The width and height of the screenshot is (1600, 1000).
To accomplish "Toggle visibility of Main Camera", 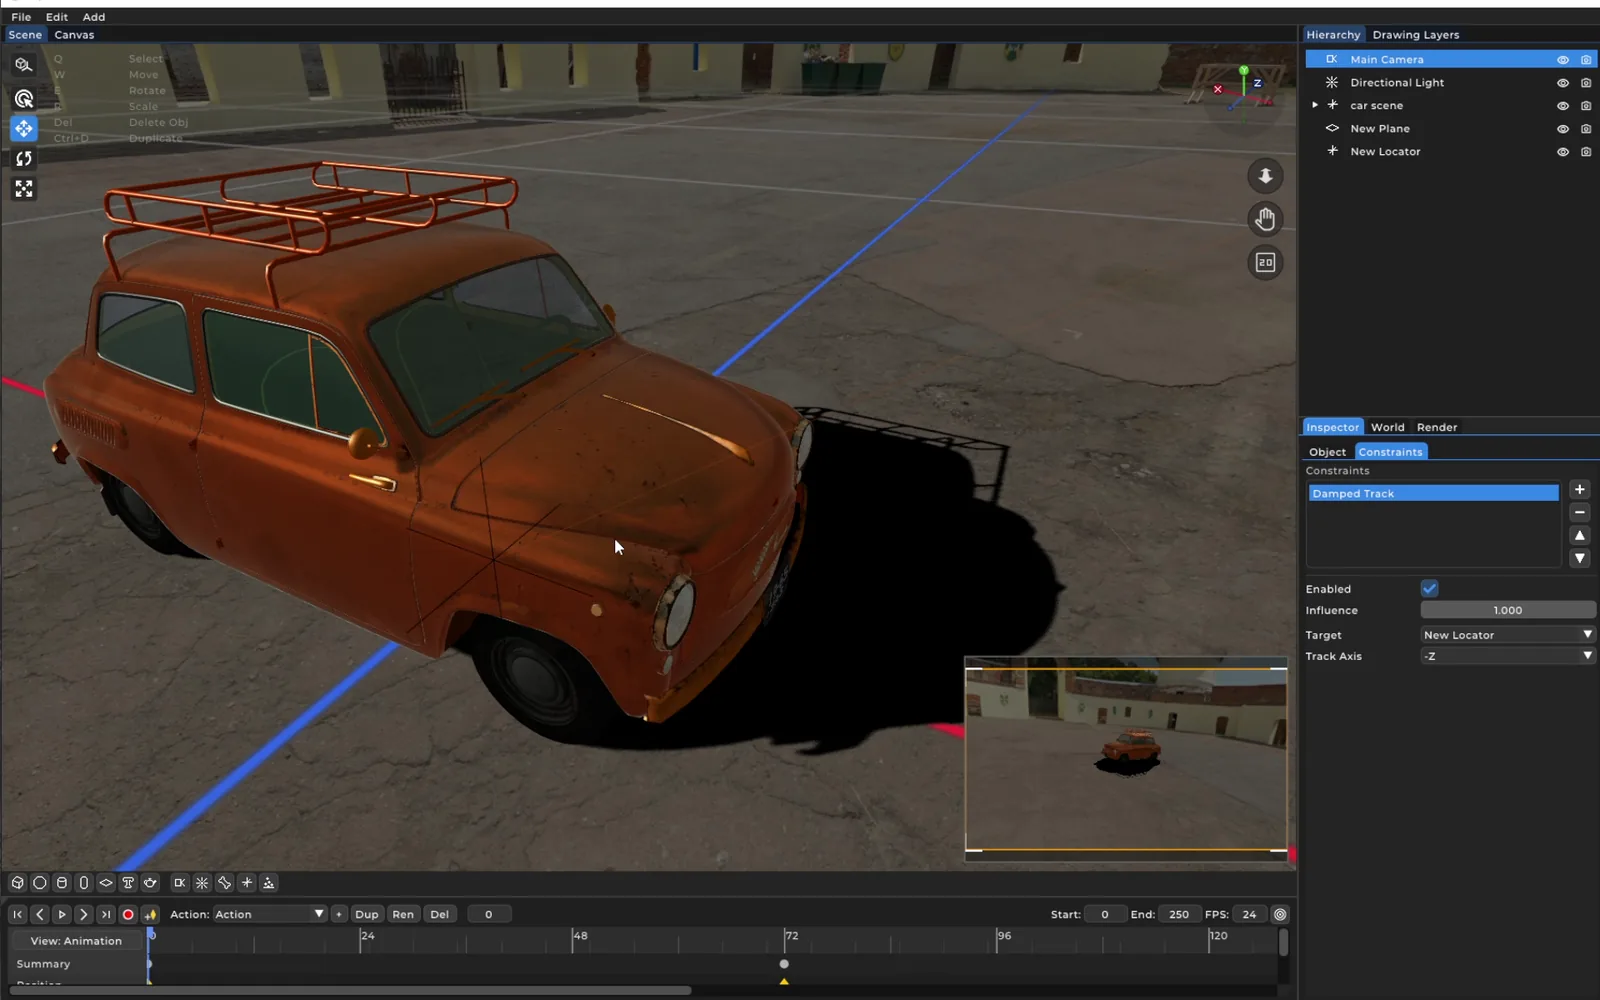I will pyautogui.click(x=1562, y=60).
